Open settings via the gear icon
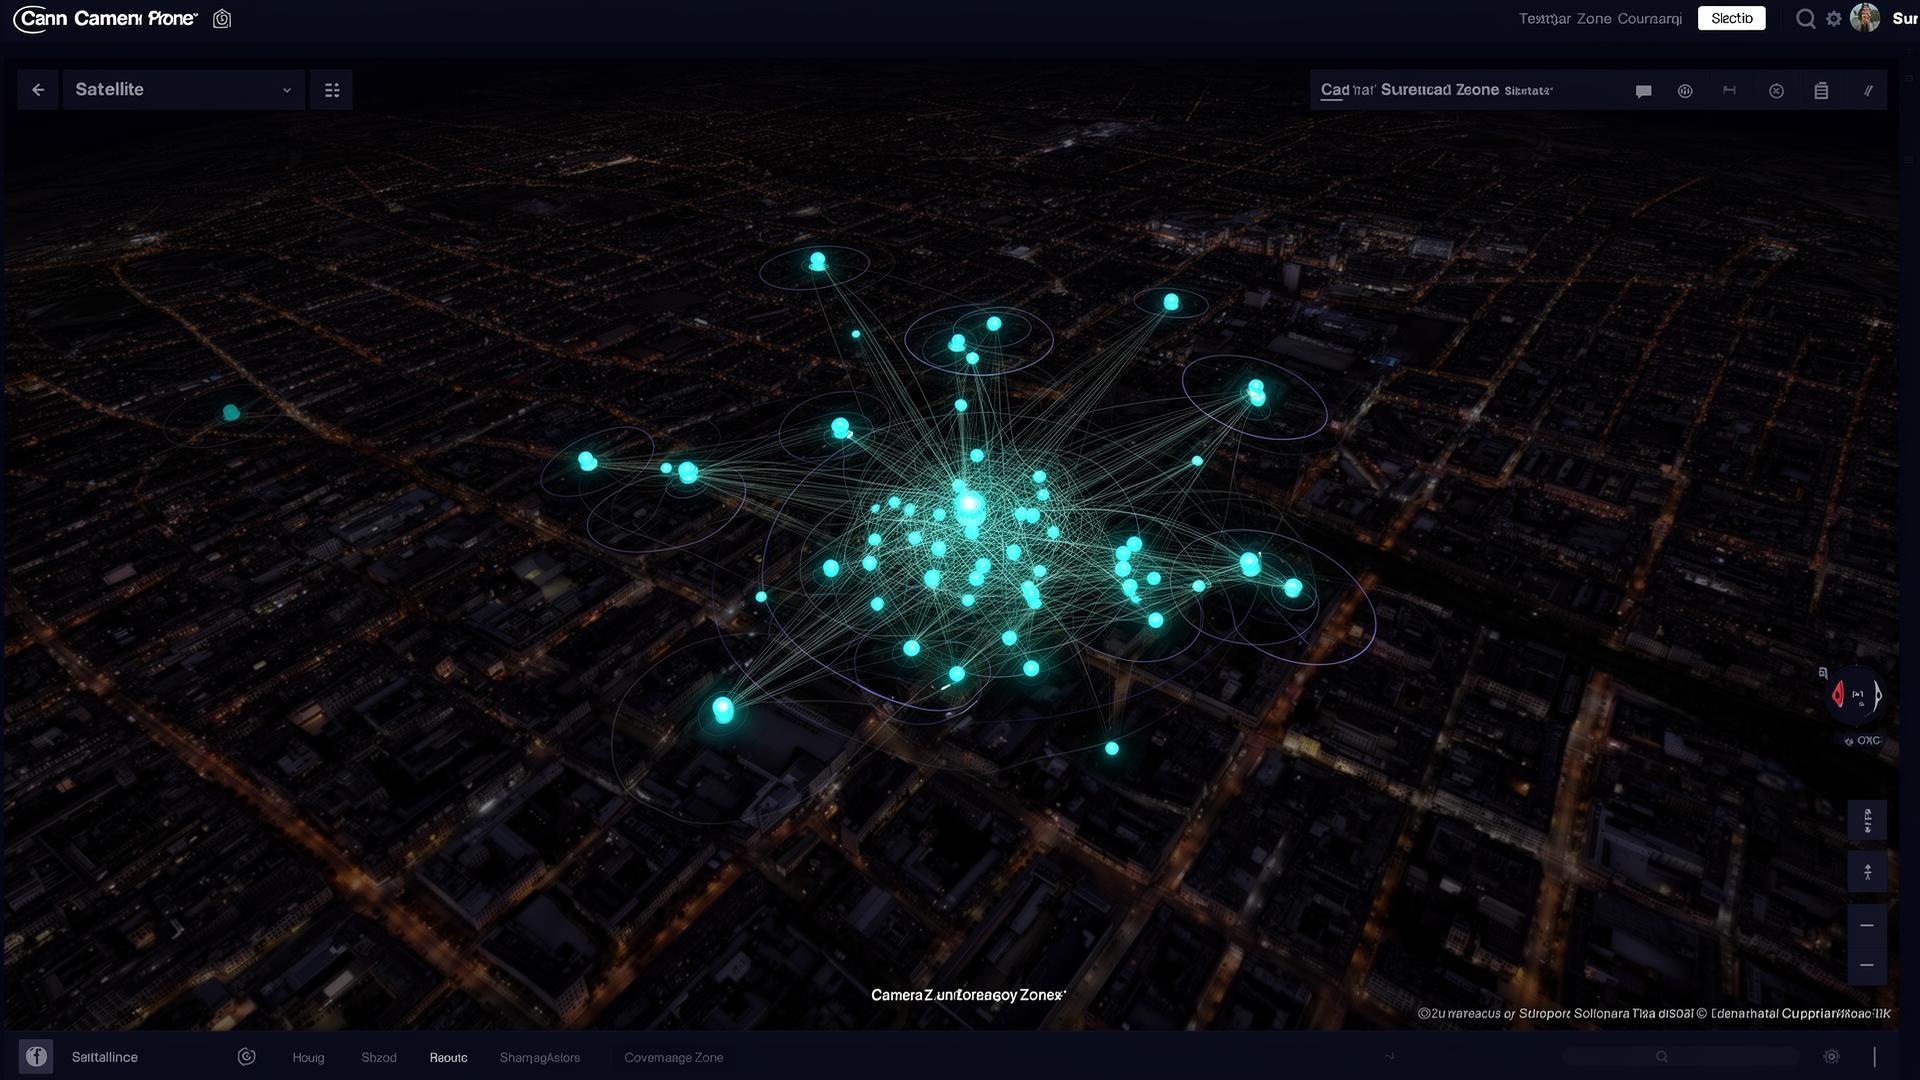Viewport: 1920px width, 1080px height. pos(1833,18)
